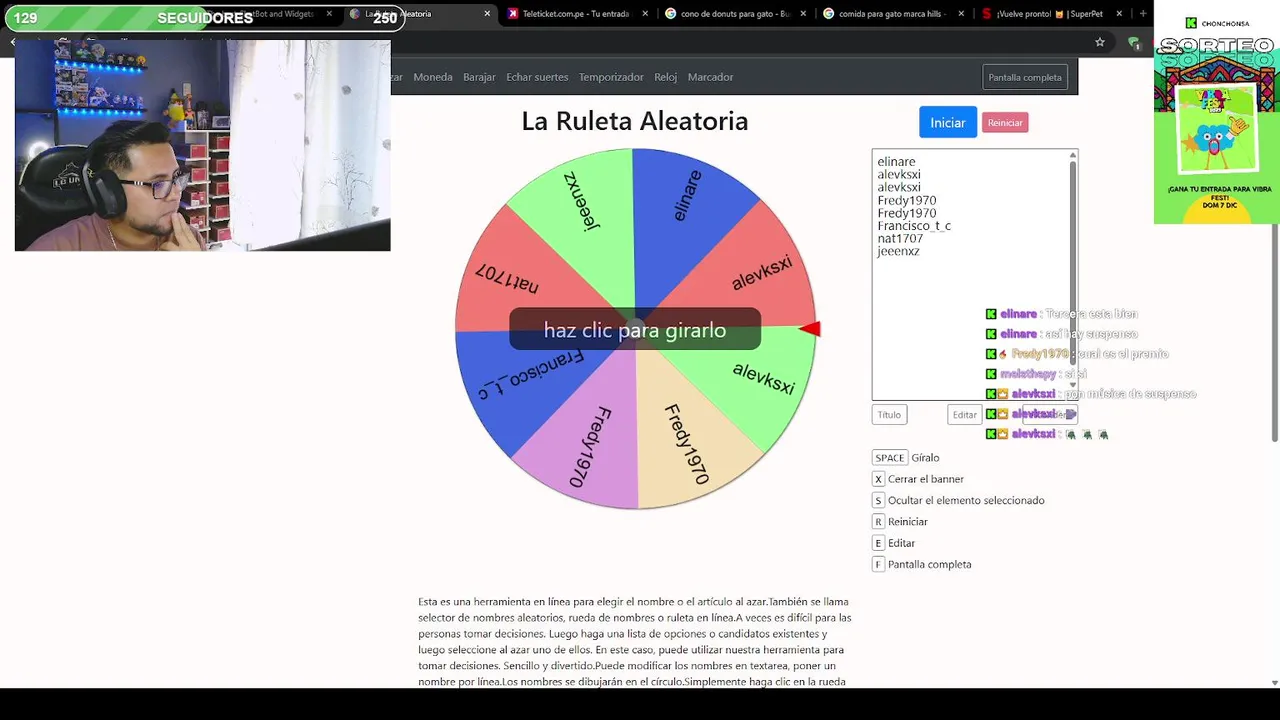Screen dimensions: 1280x720
Task: Click 'Francisco_t_c' in the names text area
Action: [914, 226]
